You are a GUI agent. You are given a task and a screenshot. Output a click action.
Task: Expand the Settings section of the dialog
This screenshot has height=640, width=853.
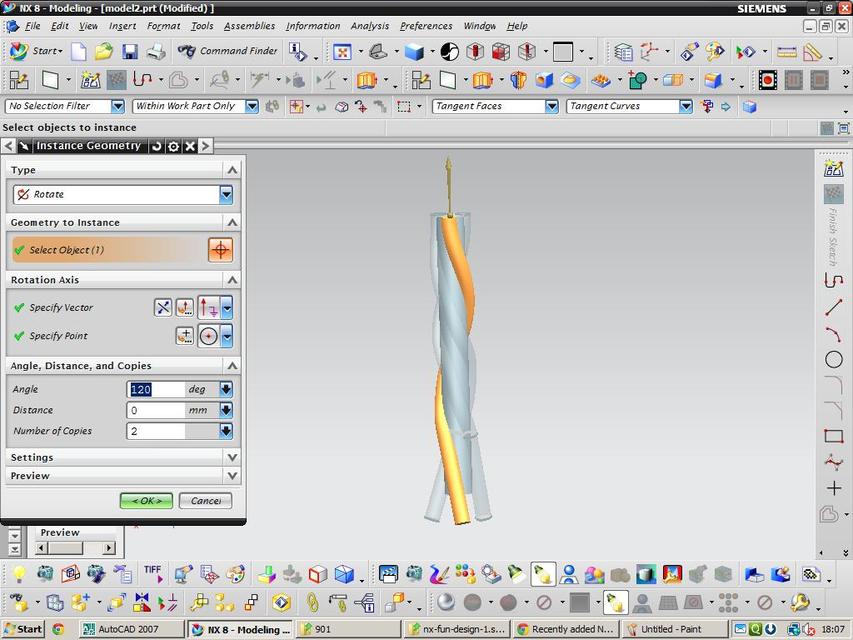click(231, 457)
